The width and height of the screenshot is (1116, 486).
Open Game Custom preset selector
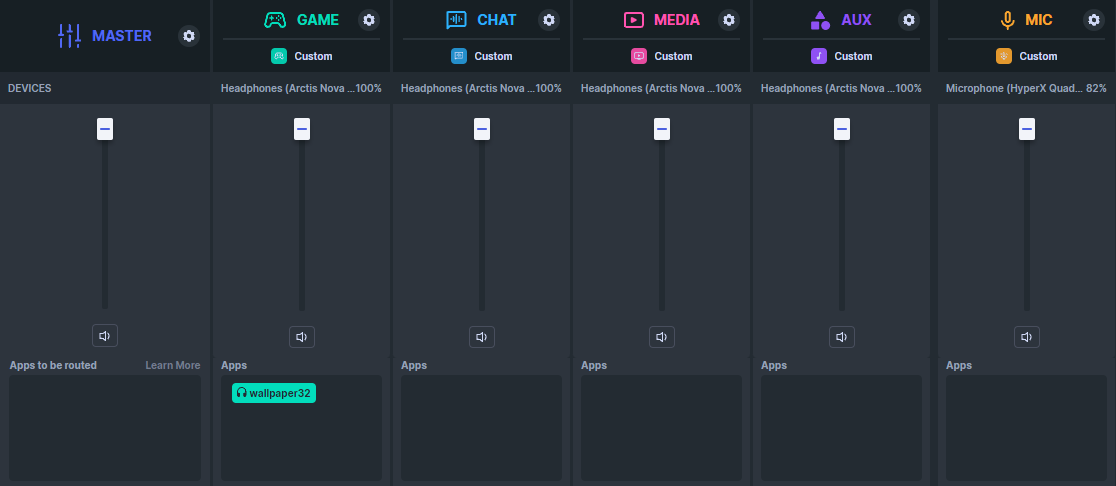click(302, 56)
